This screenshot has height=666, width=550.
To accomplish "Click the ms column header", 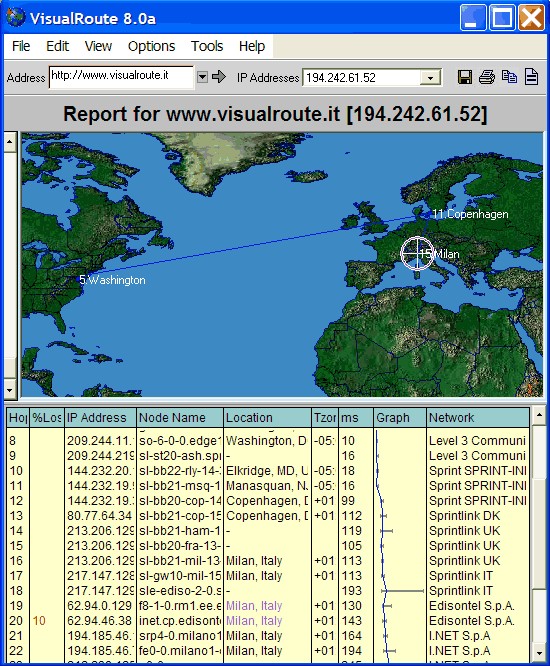I will pyautogui.click(x=356, y=418).
